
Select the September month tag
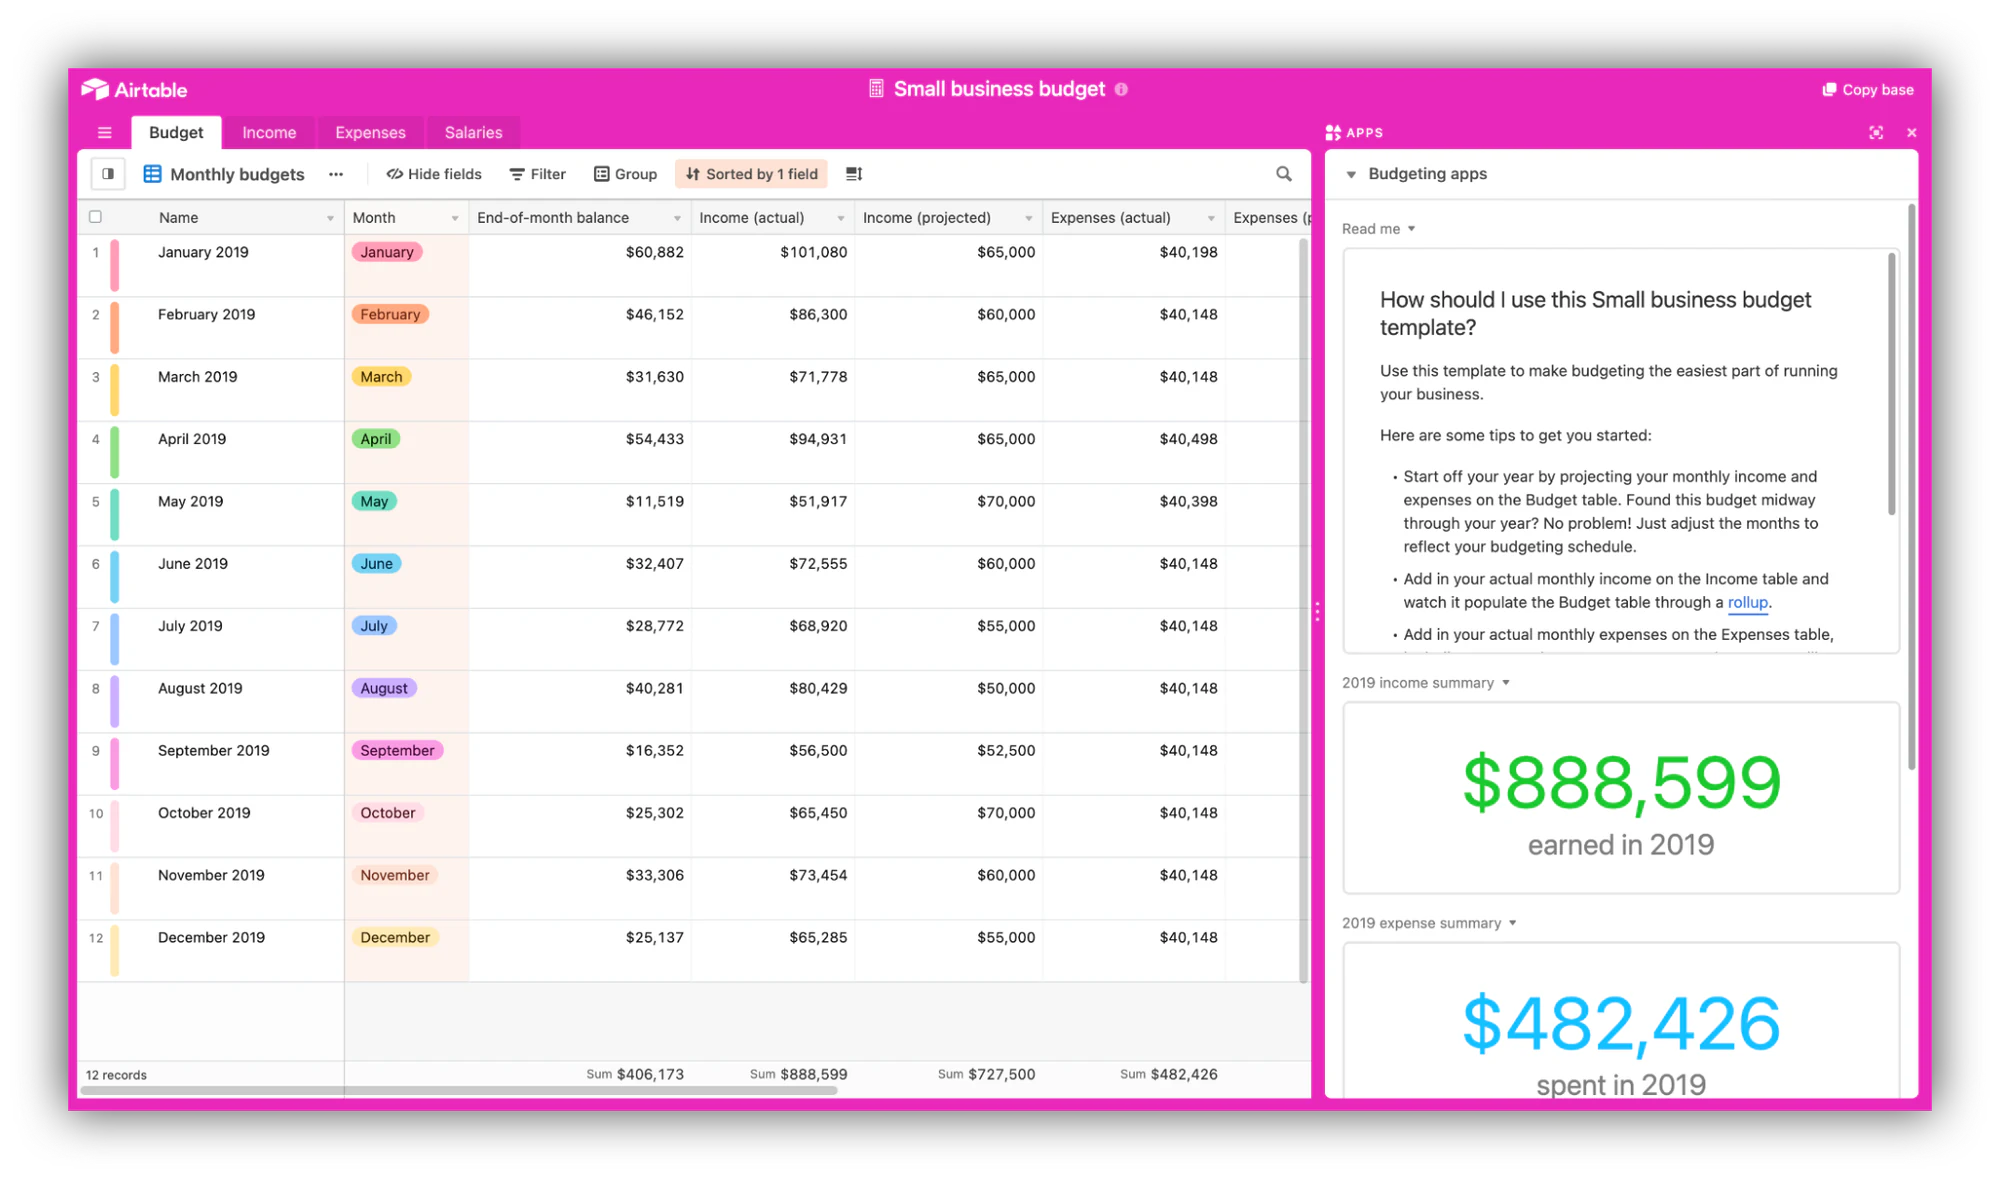tap(397, 750)
